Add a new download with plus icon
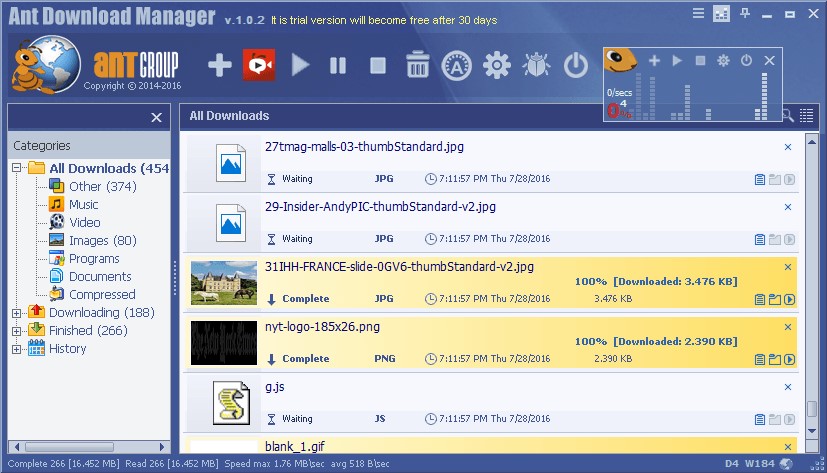This screenshot has width=827, height=473. 219,65
